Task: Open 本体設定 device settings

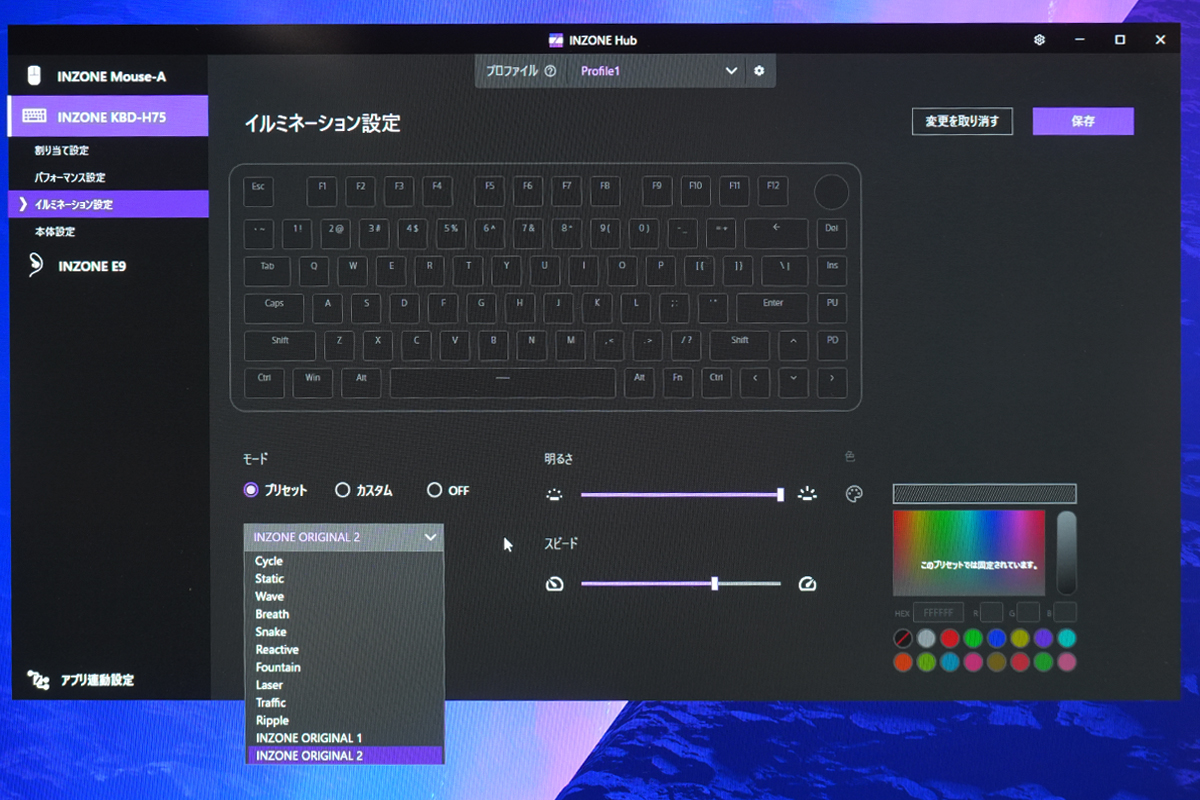Action: tap(55, 231)
